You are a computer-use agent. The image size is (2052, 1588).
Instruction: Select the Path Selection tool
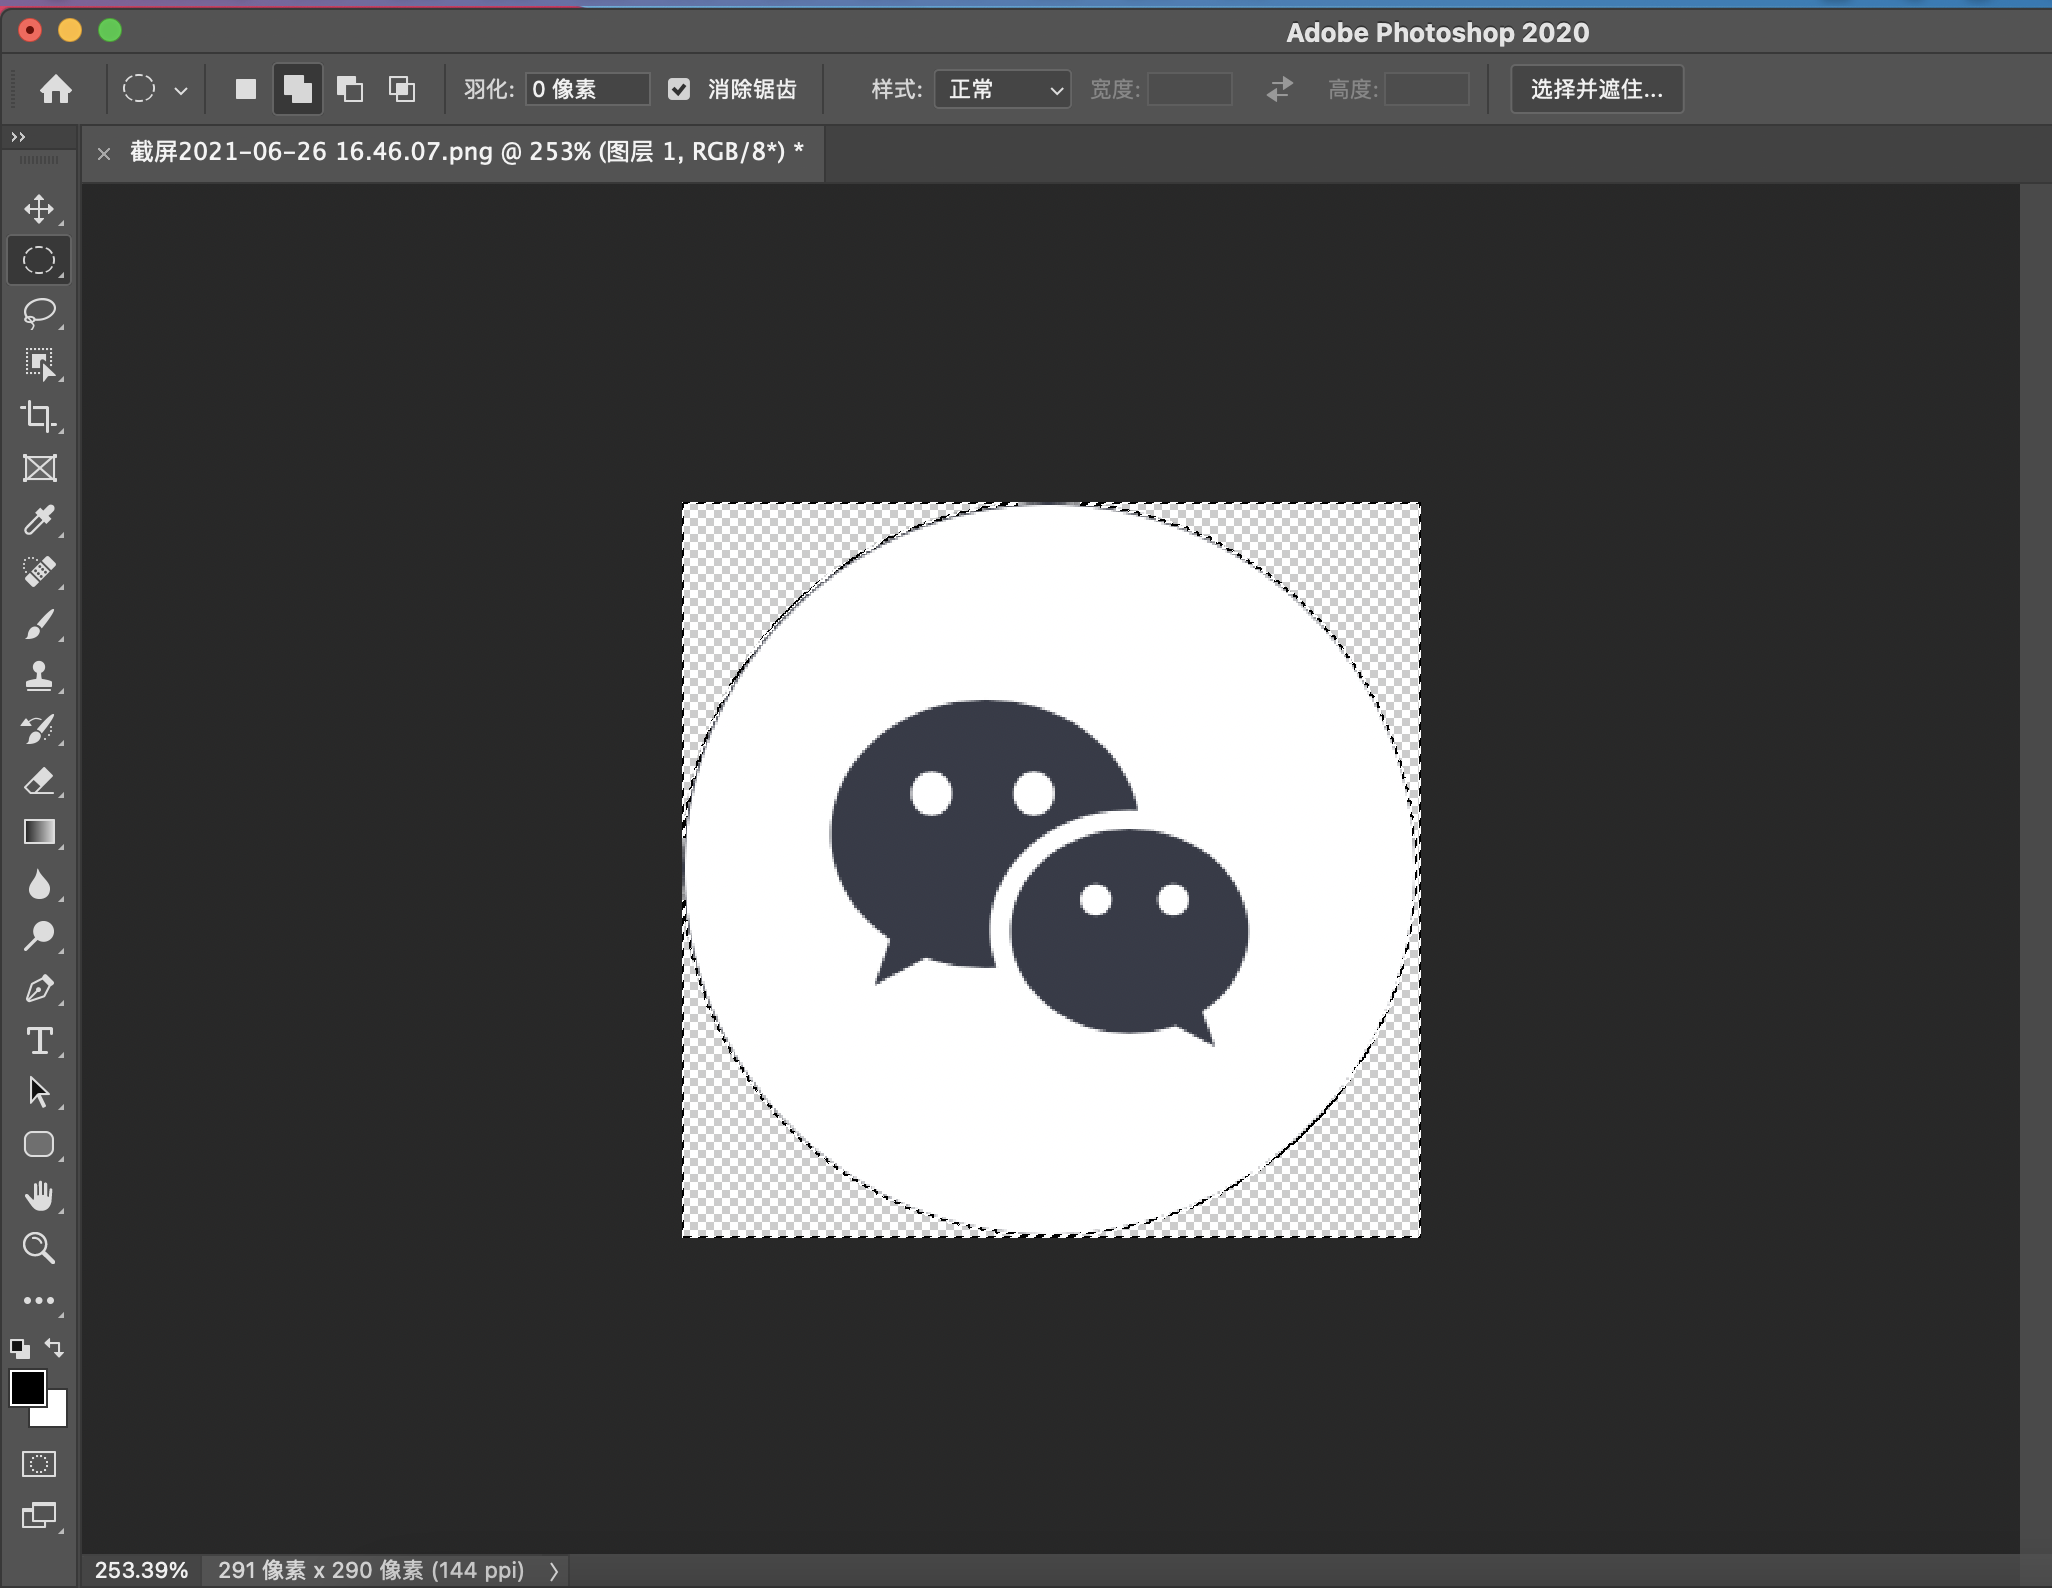coord(39,1093)
